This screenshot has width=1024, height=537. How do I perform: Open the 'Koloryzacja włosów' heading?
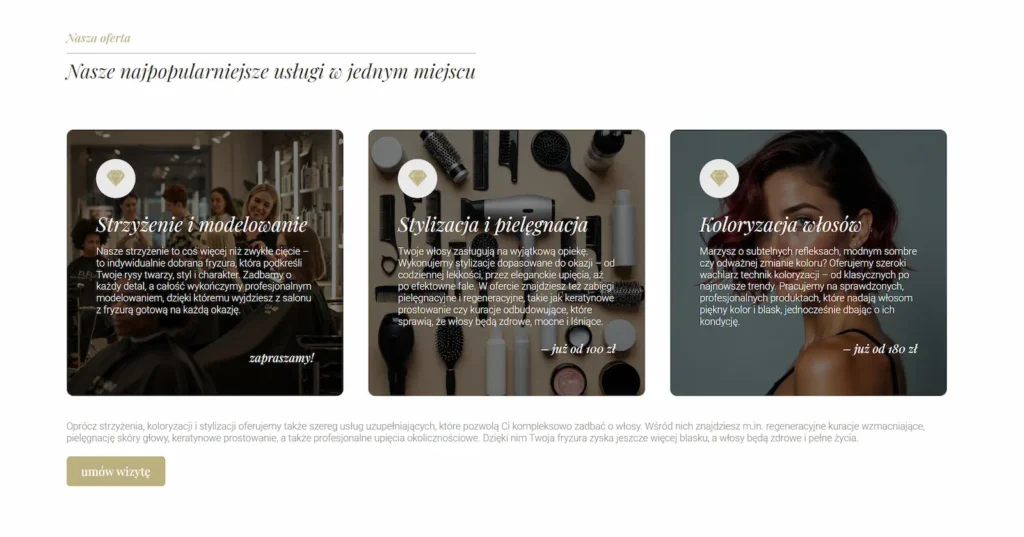pos(780,225)
